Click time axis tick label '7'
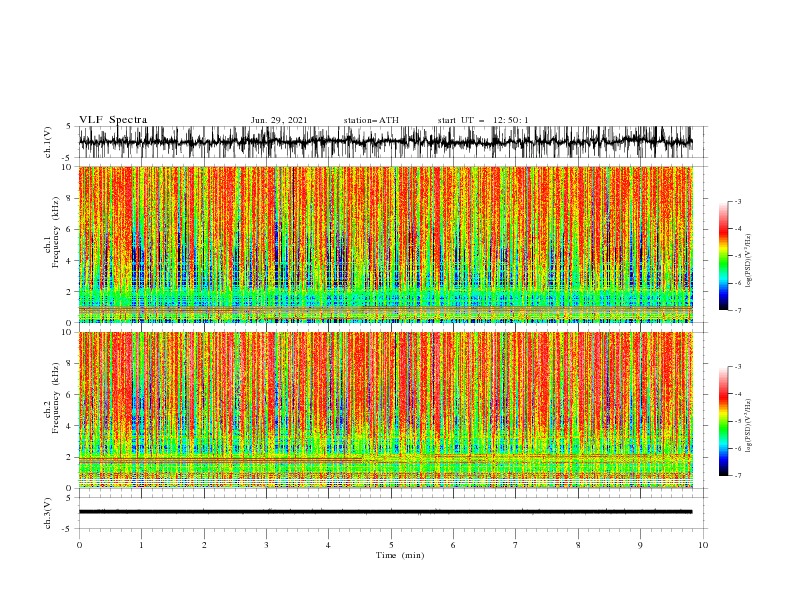This screenshot has height=612, width=792. [515, 545]
